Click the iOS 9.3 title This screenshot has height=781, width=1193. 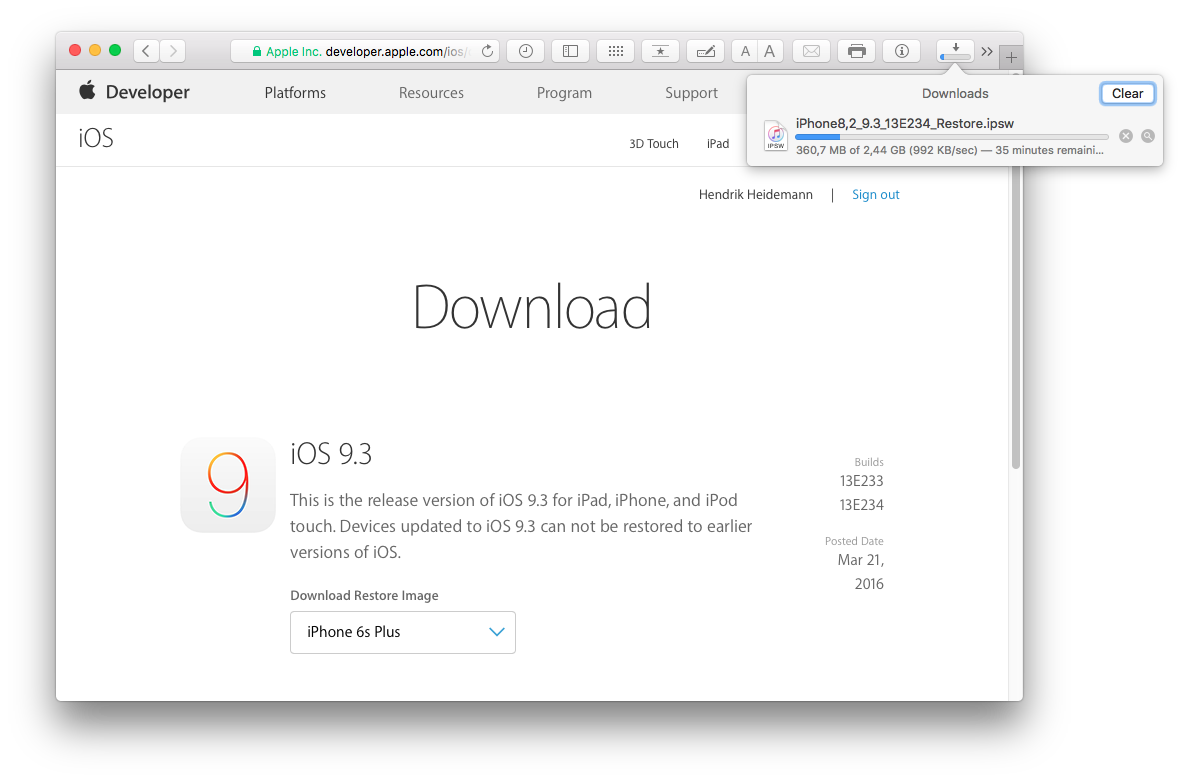(331, 454)
